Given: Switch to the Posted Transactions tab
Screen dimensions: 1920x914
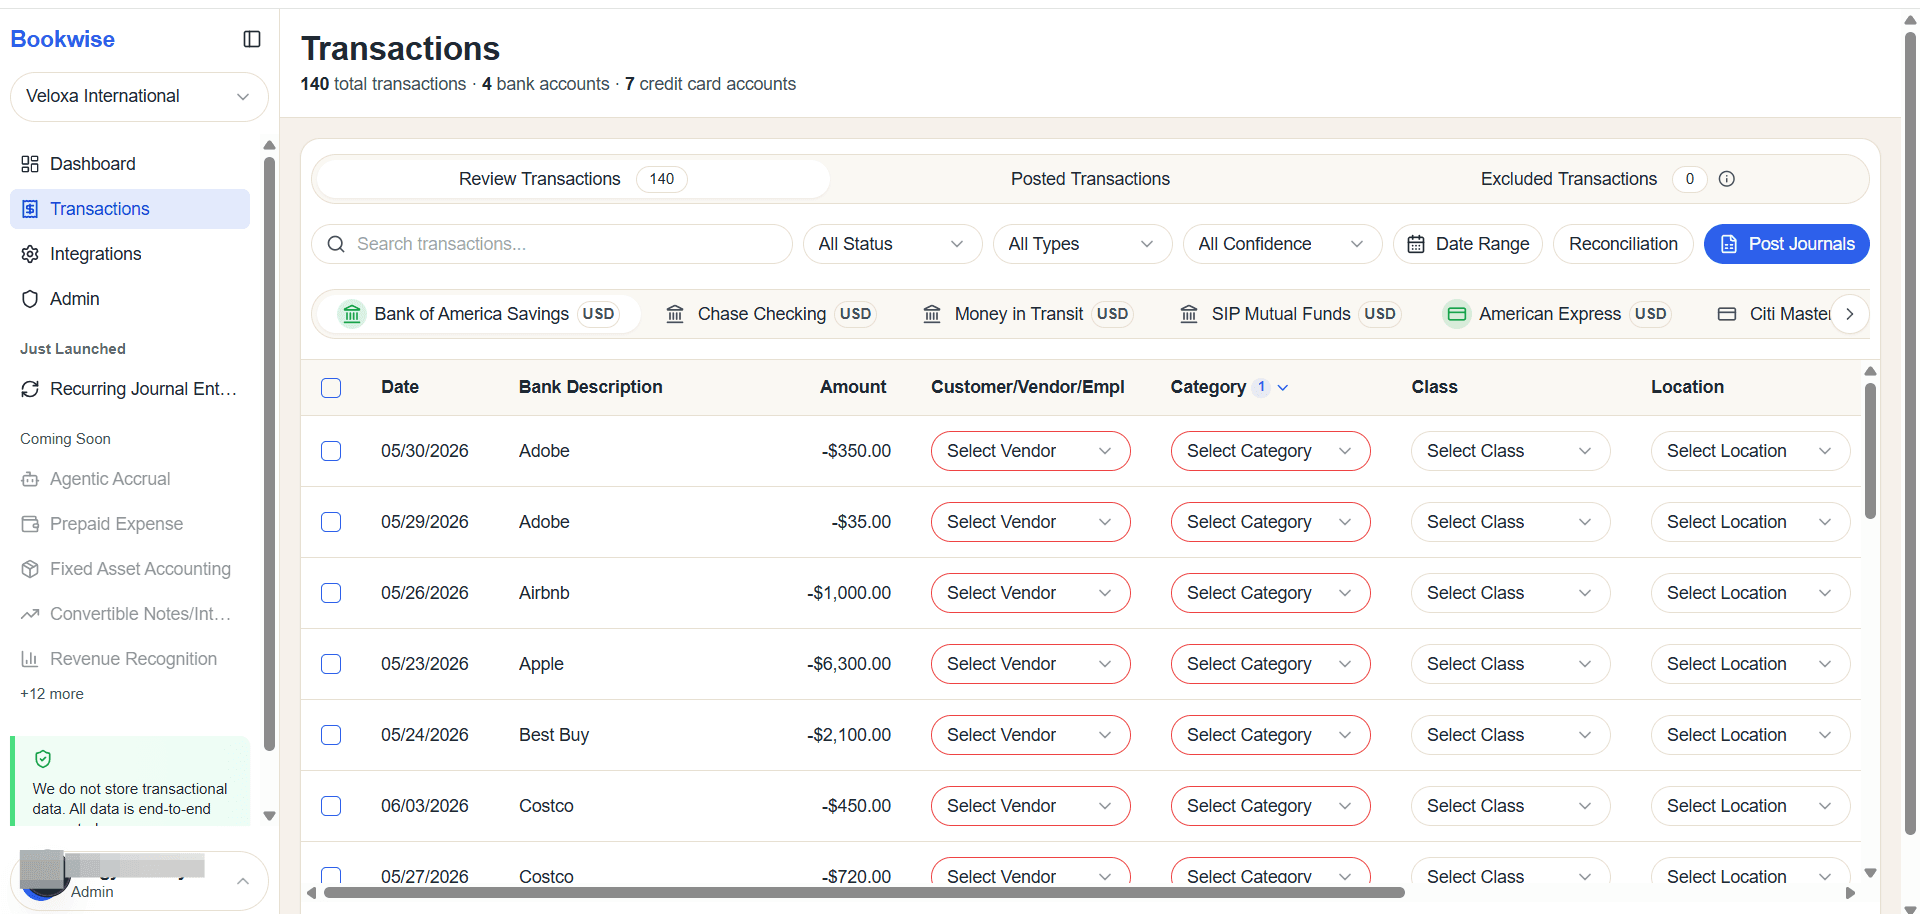Looking at the screenshot, I should coord(1090,179).
